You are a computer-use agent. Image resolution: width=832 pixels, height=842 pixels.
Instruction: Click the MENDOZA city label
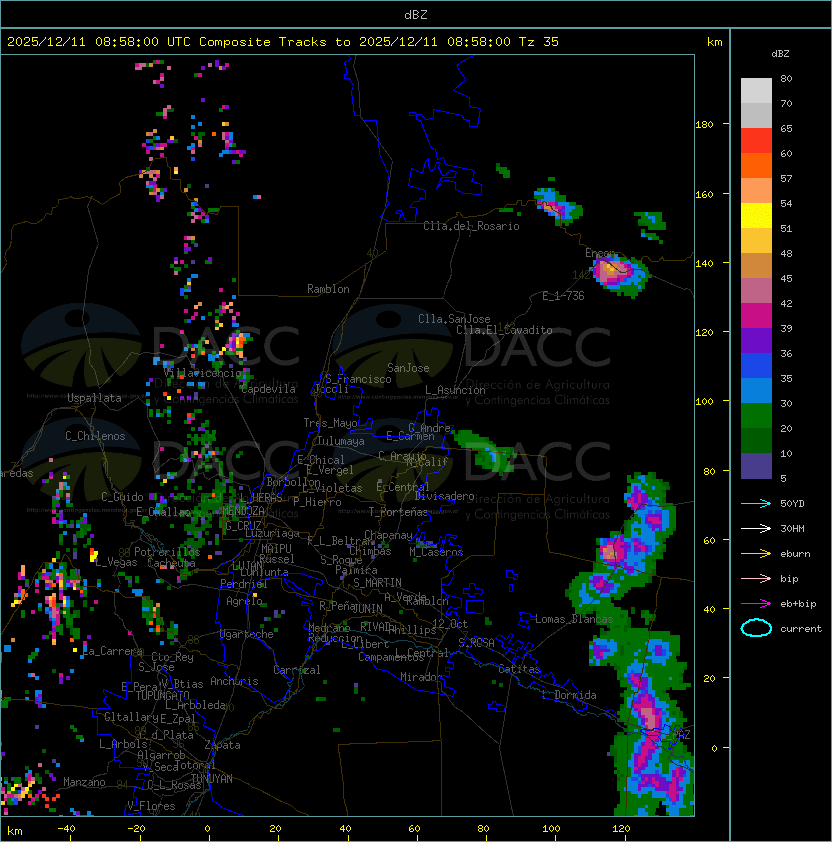pos(243,511)
